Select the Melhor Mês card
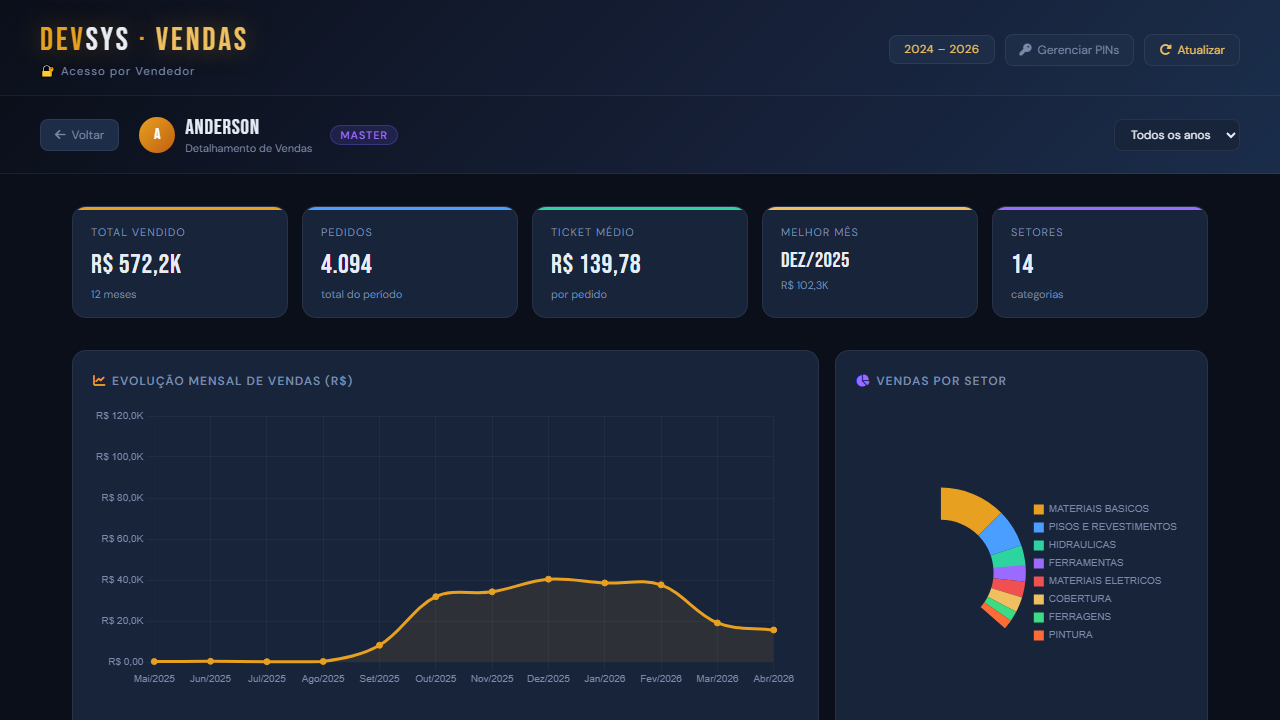 (x=870, y=262)
